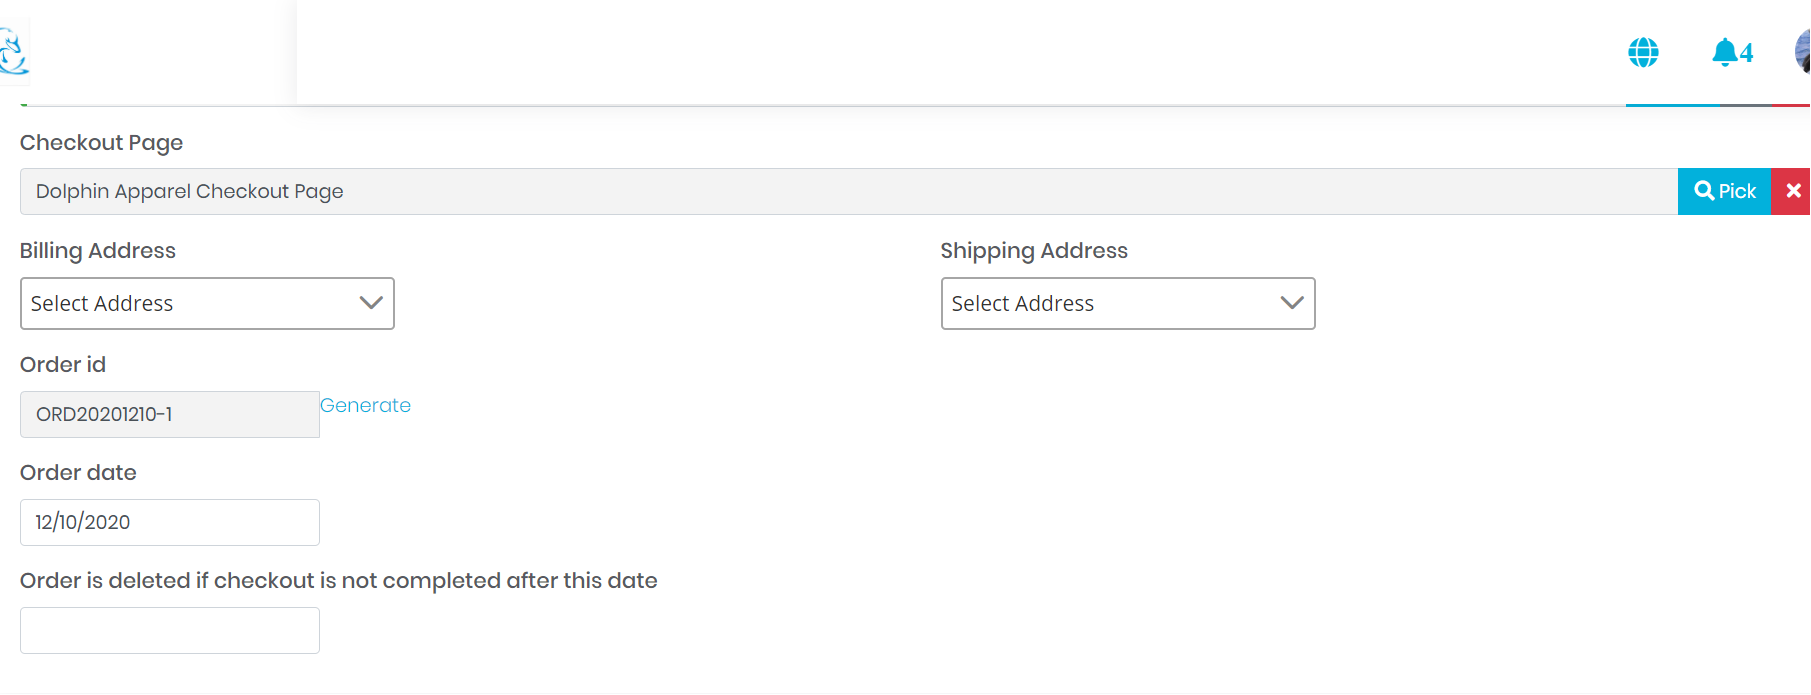Click the magnifier icon on Pick button

[1704, 190]
